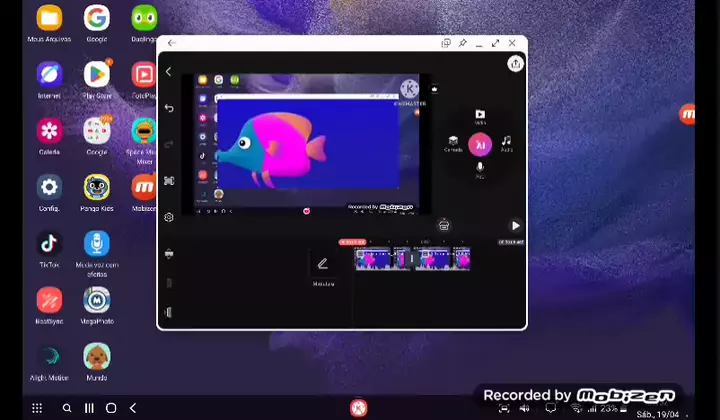Expand the timeline view
Viewport: 720px width, 420px height.
[x=169, y=253]
